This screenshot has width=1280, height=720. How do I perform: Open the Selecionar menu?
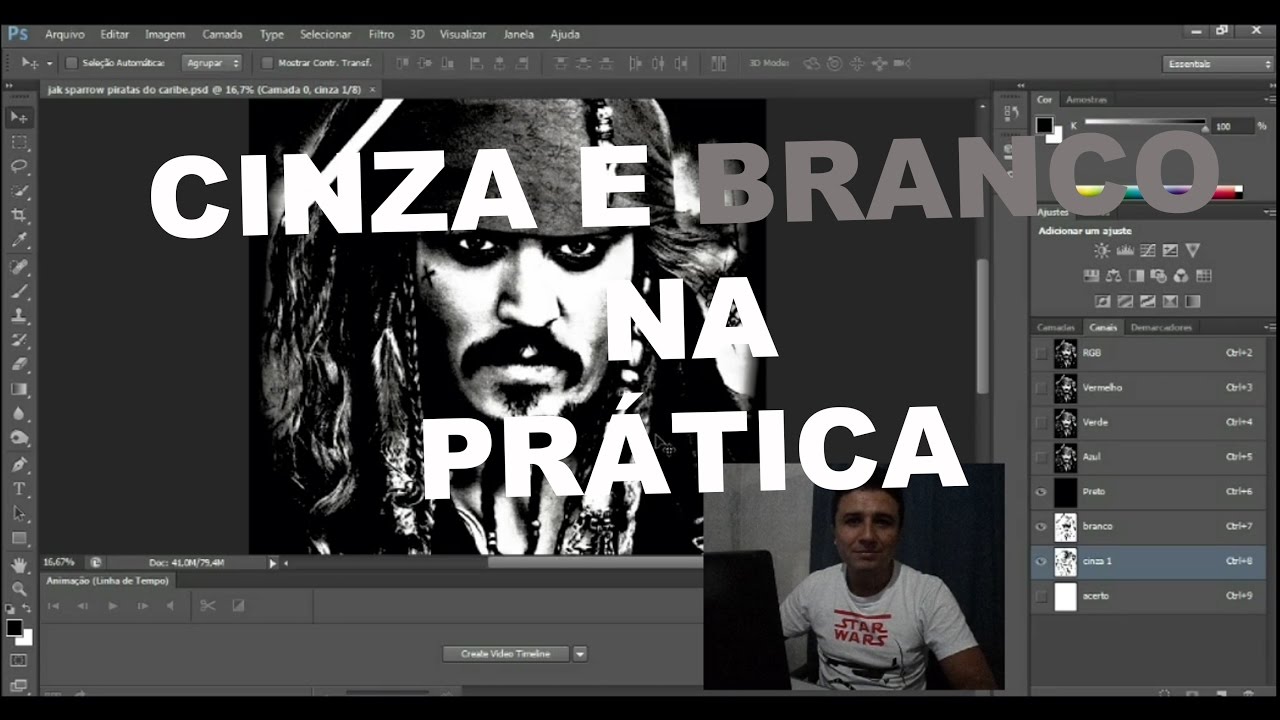pyautogui.click(x=326, y=34)
